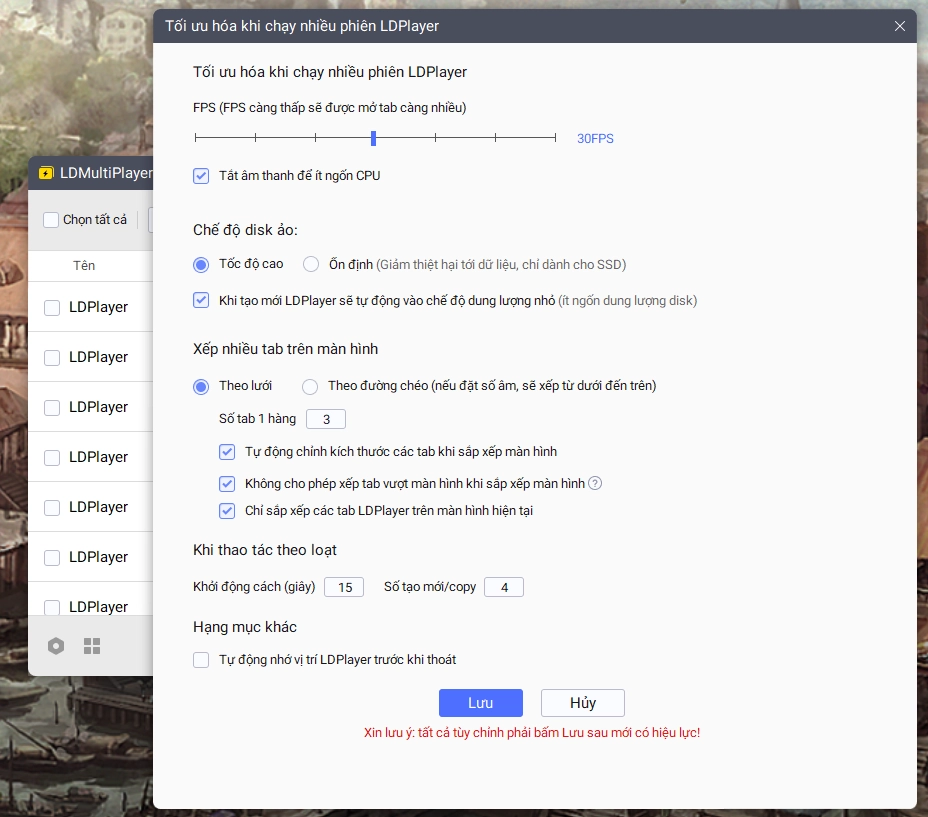Click the "Tên" column header in LDMultiPlayer
Image resolution: width=928 pixels, height=817 pixels.
pyautogui.click(x=84, y=265)
